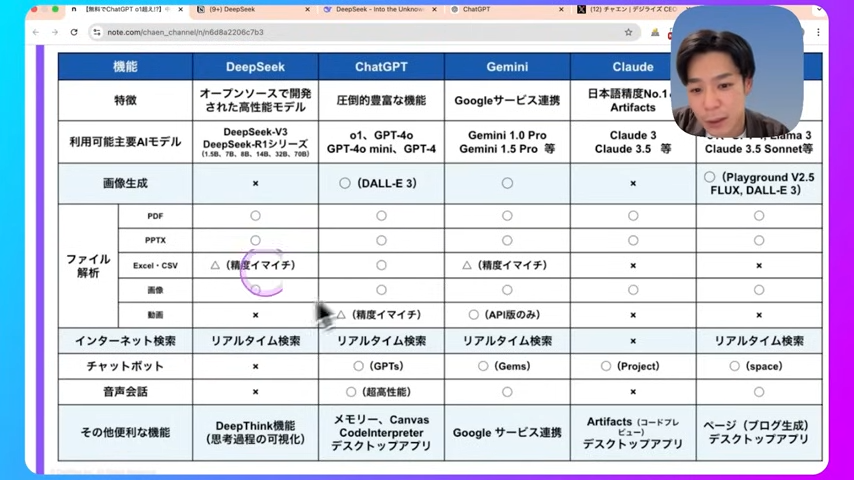The image size is (854, 480).
Task: Select the チャエン X profile tab
Action: click(626, 9)
